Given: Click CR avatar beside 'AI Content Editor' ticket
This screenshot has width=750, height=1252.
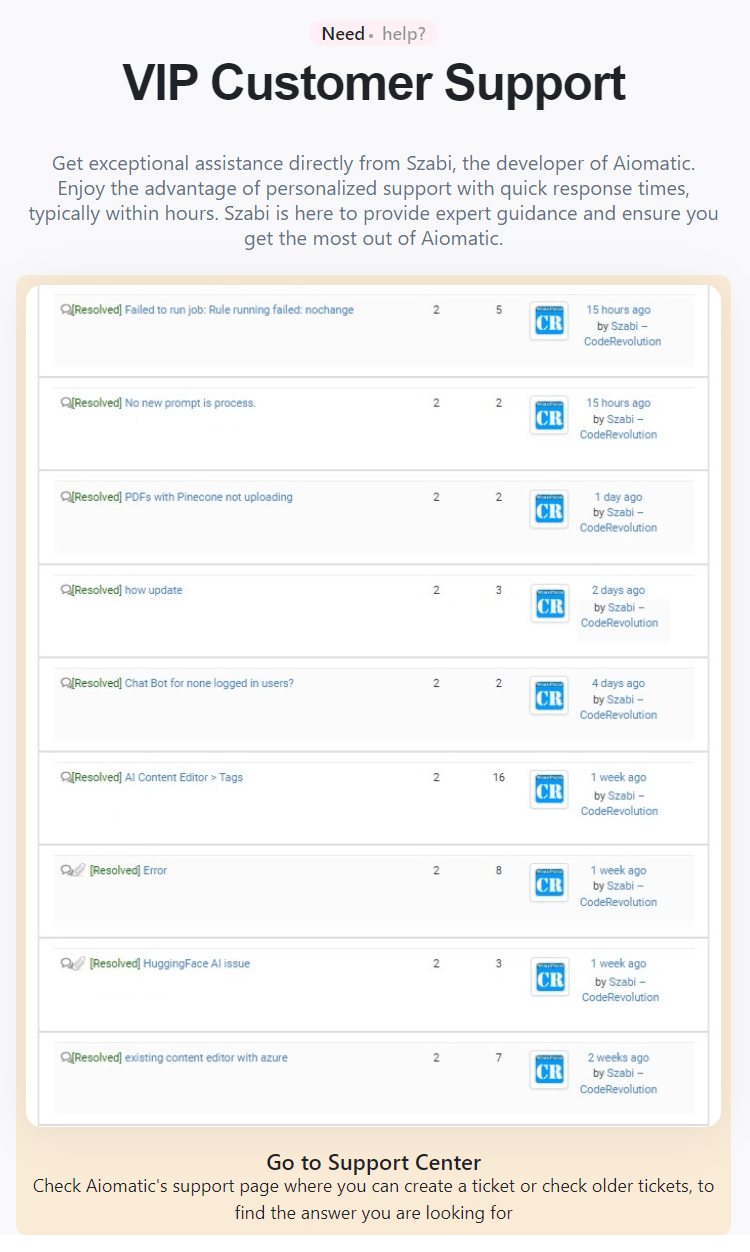Looking at the screenshot, I should tap(549, 790).
